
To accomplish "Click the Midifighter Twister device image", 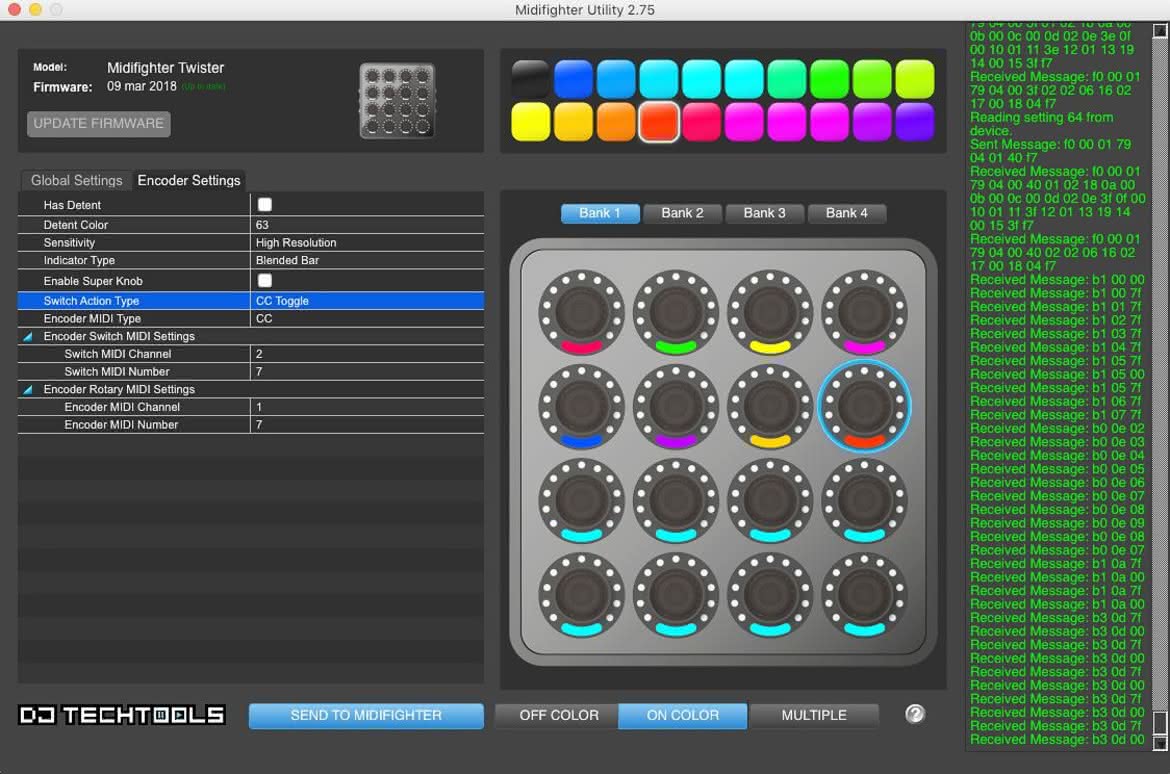I will 397,101.
